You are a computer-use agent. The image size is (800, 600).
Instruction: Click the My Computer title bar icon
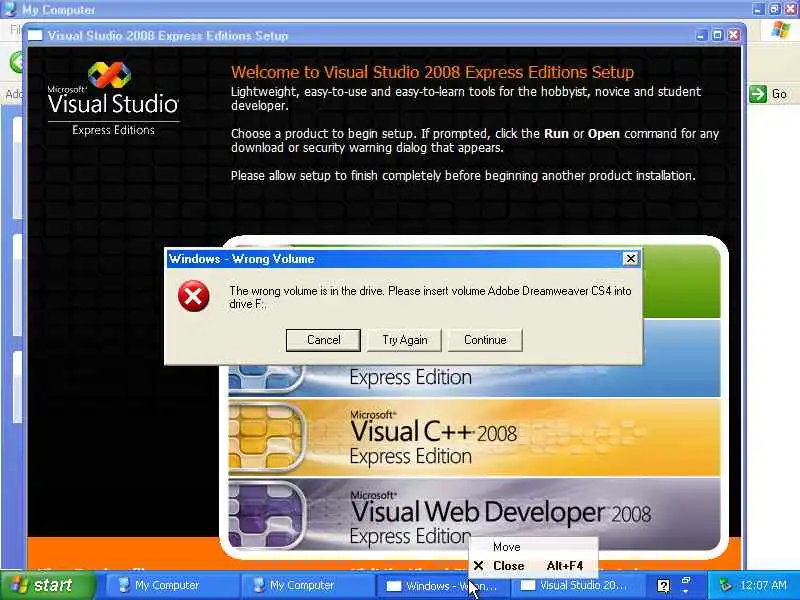[10, 9]
